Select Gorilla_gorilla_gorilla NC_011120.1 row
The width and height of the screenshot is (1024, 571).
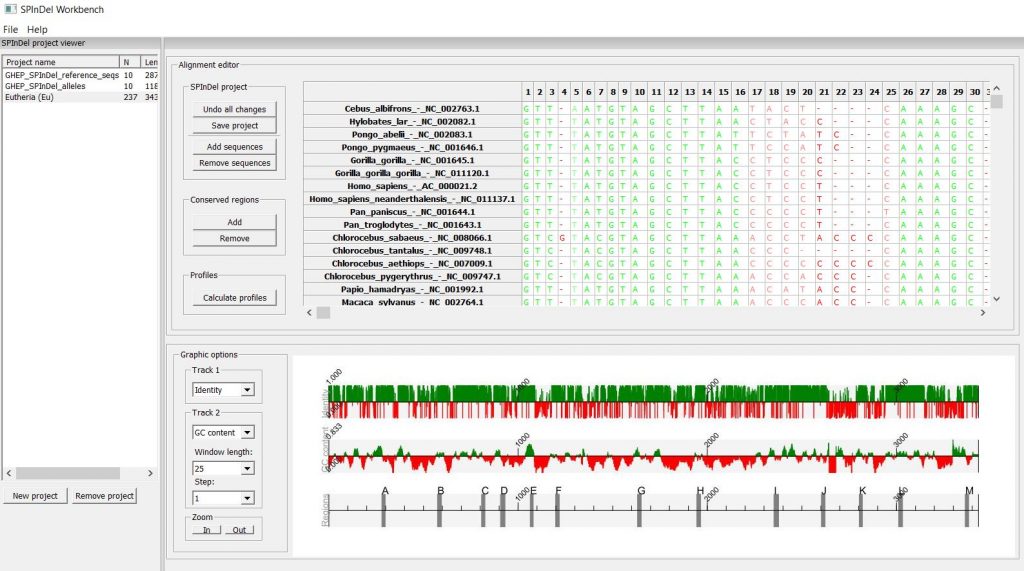pos(412,173)
